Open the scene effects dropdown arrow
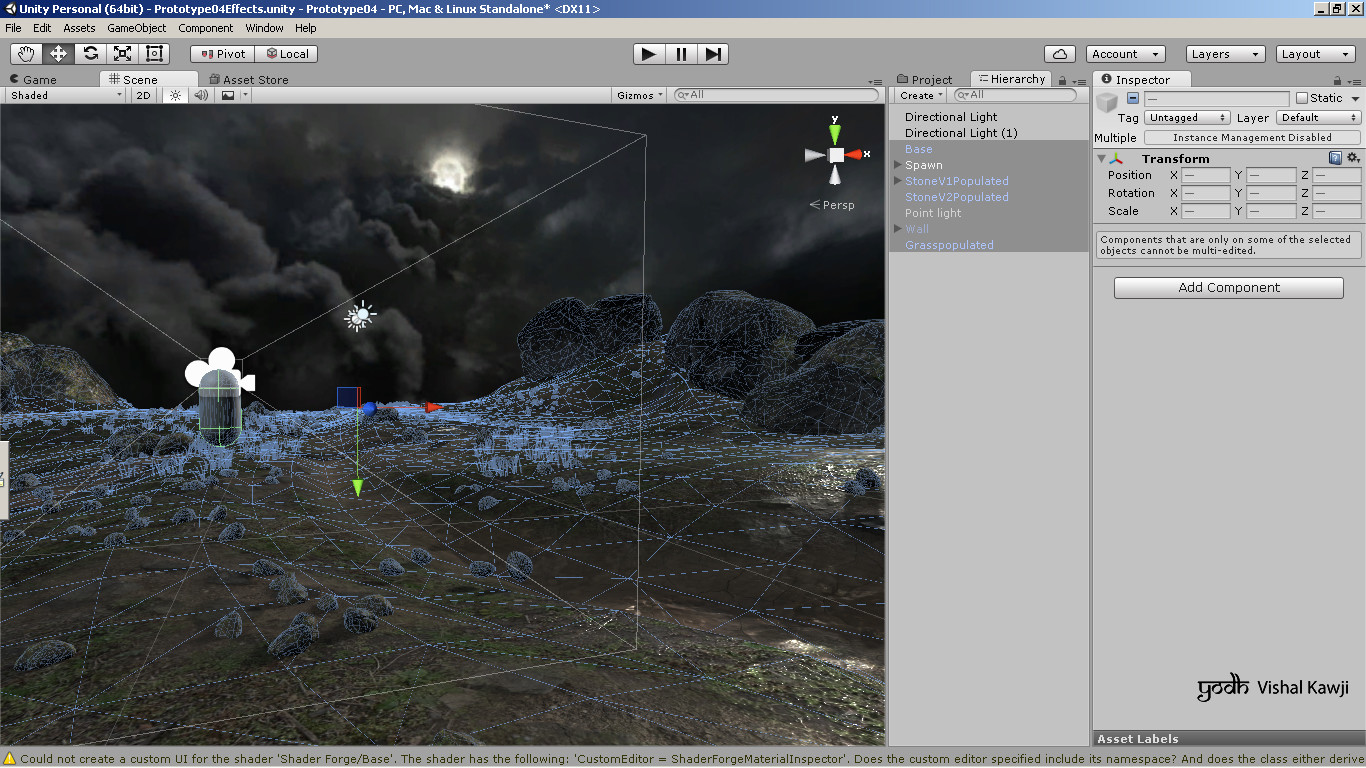Viewport: 1366px width, 768px height. pos(245,95)
